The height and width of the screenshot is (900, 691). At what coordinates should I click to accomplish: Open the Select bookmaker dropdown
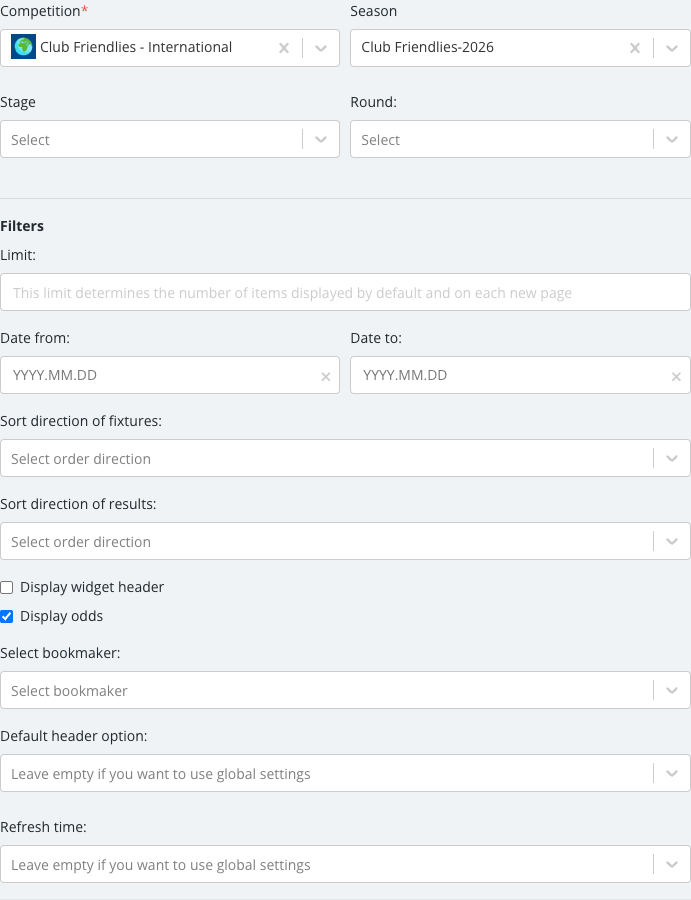pyautogui.click(x=345, y=690)
